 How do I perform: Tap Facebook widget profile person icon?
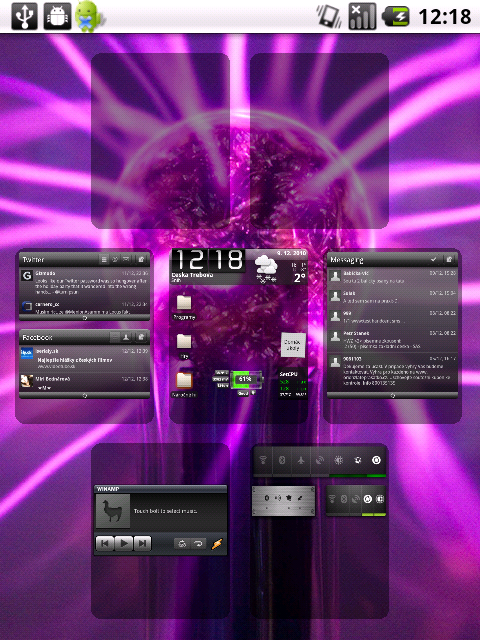point(127,337)
